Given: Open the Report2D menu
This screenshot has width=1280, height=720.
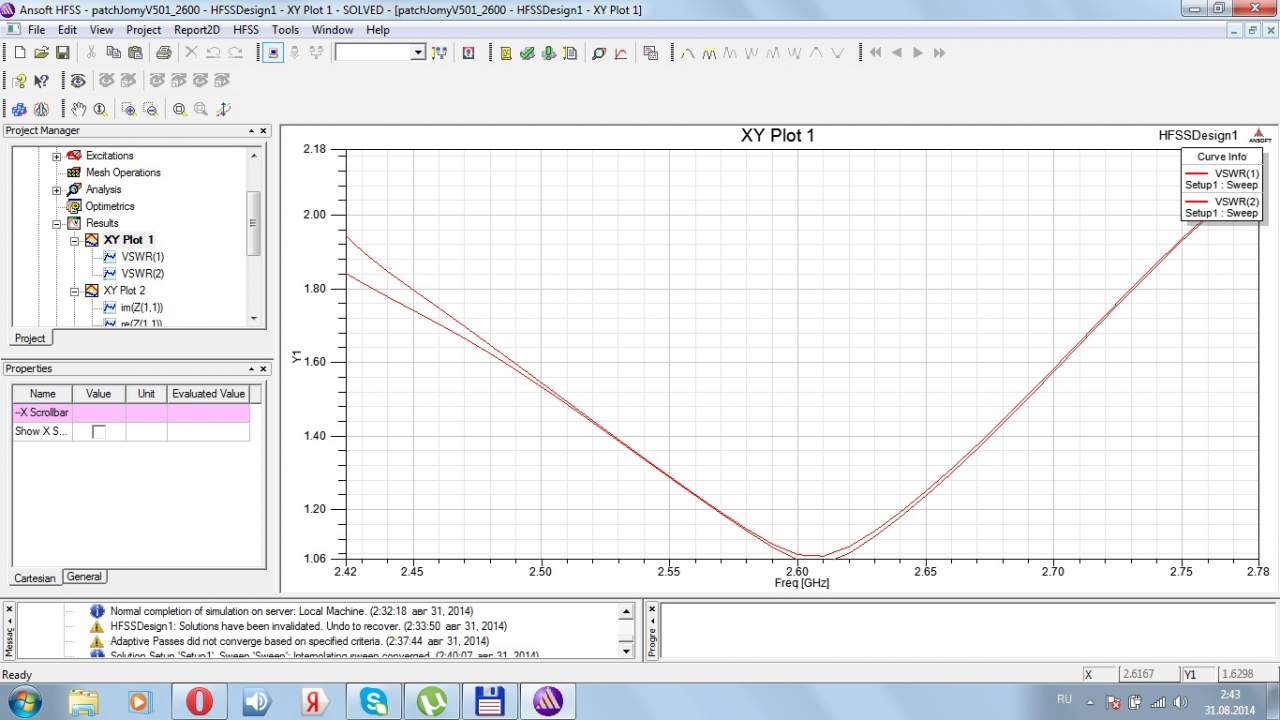Looking at the screenshot, I should pos(196,30).
